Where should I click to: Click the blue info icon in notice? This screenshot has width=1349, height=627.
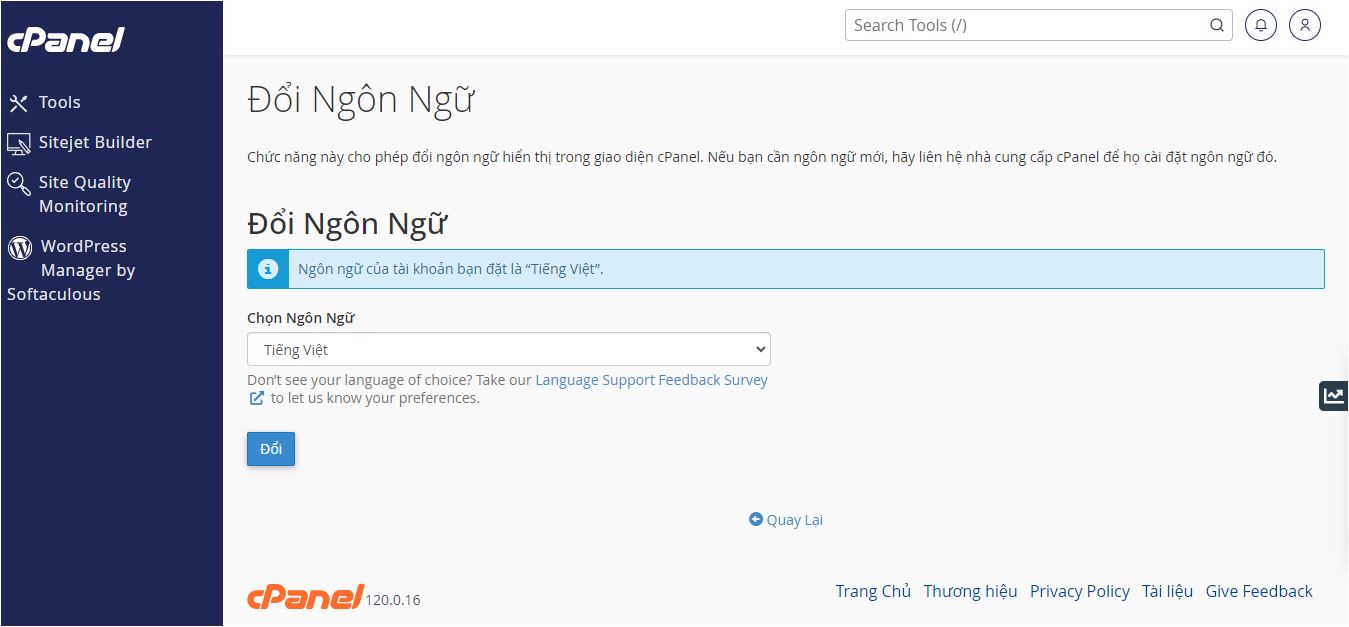267,269
